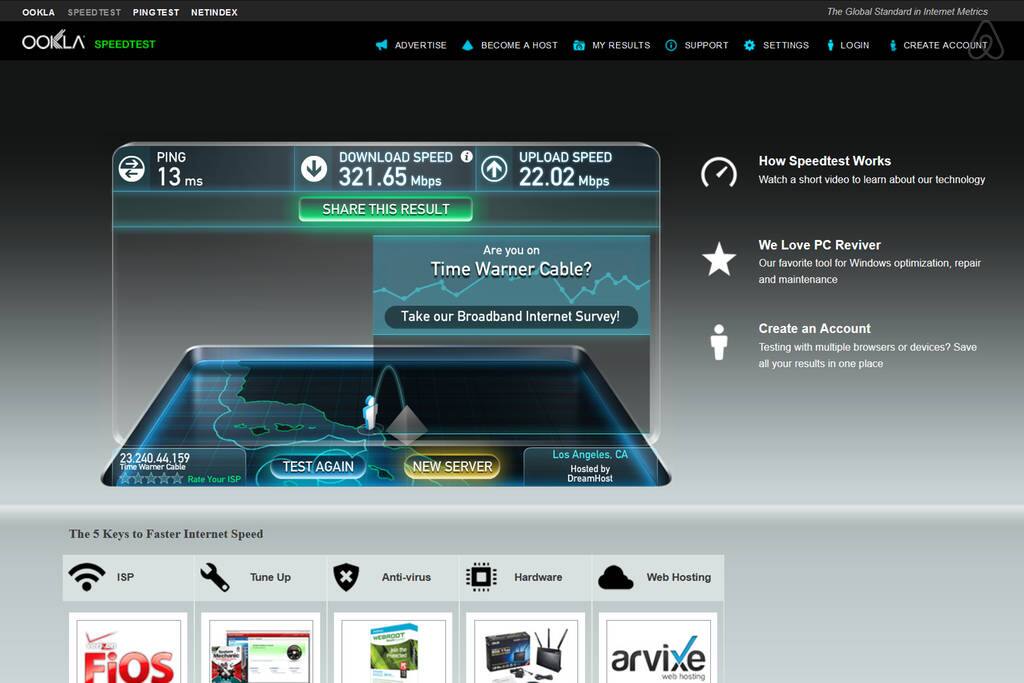The height and width of the screenshot is (683, 1024).
Task: Click the wrench icon in Tune Up tab
Action: click(215, 577)
